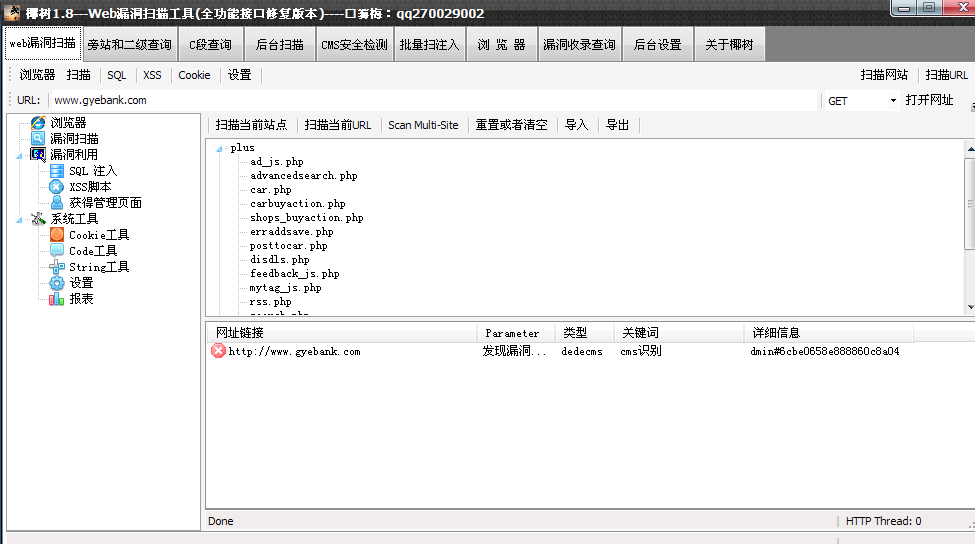This screenshot has width=975, height=544.
Task: Click the SQL 注入 database icon
Action: click(x=57, y=170)
